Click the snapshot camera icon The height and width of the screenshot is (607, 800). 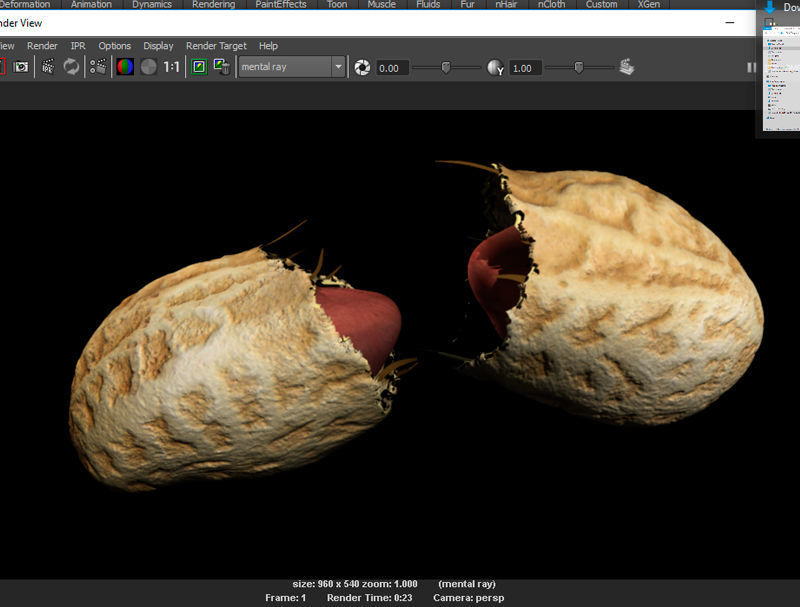21,67
